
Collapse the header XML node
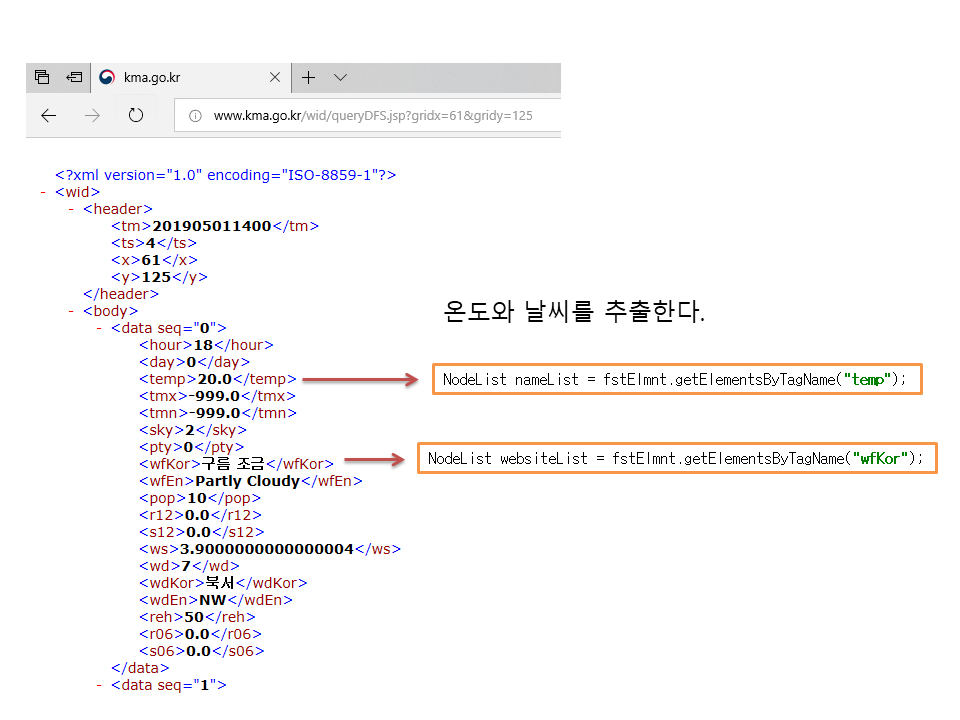coord(71,209)
